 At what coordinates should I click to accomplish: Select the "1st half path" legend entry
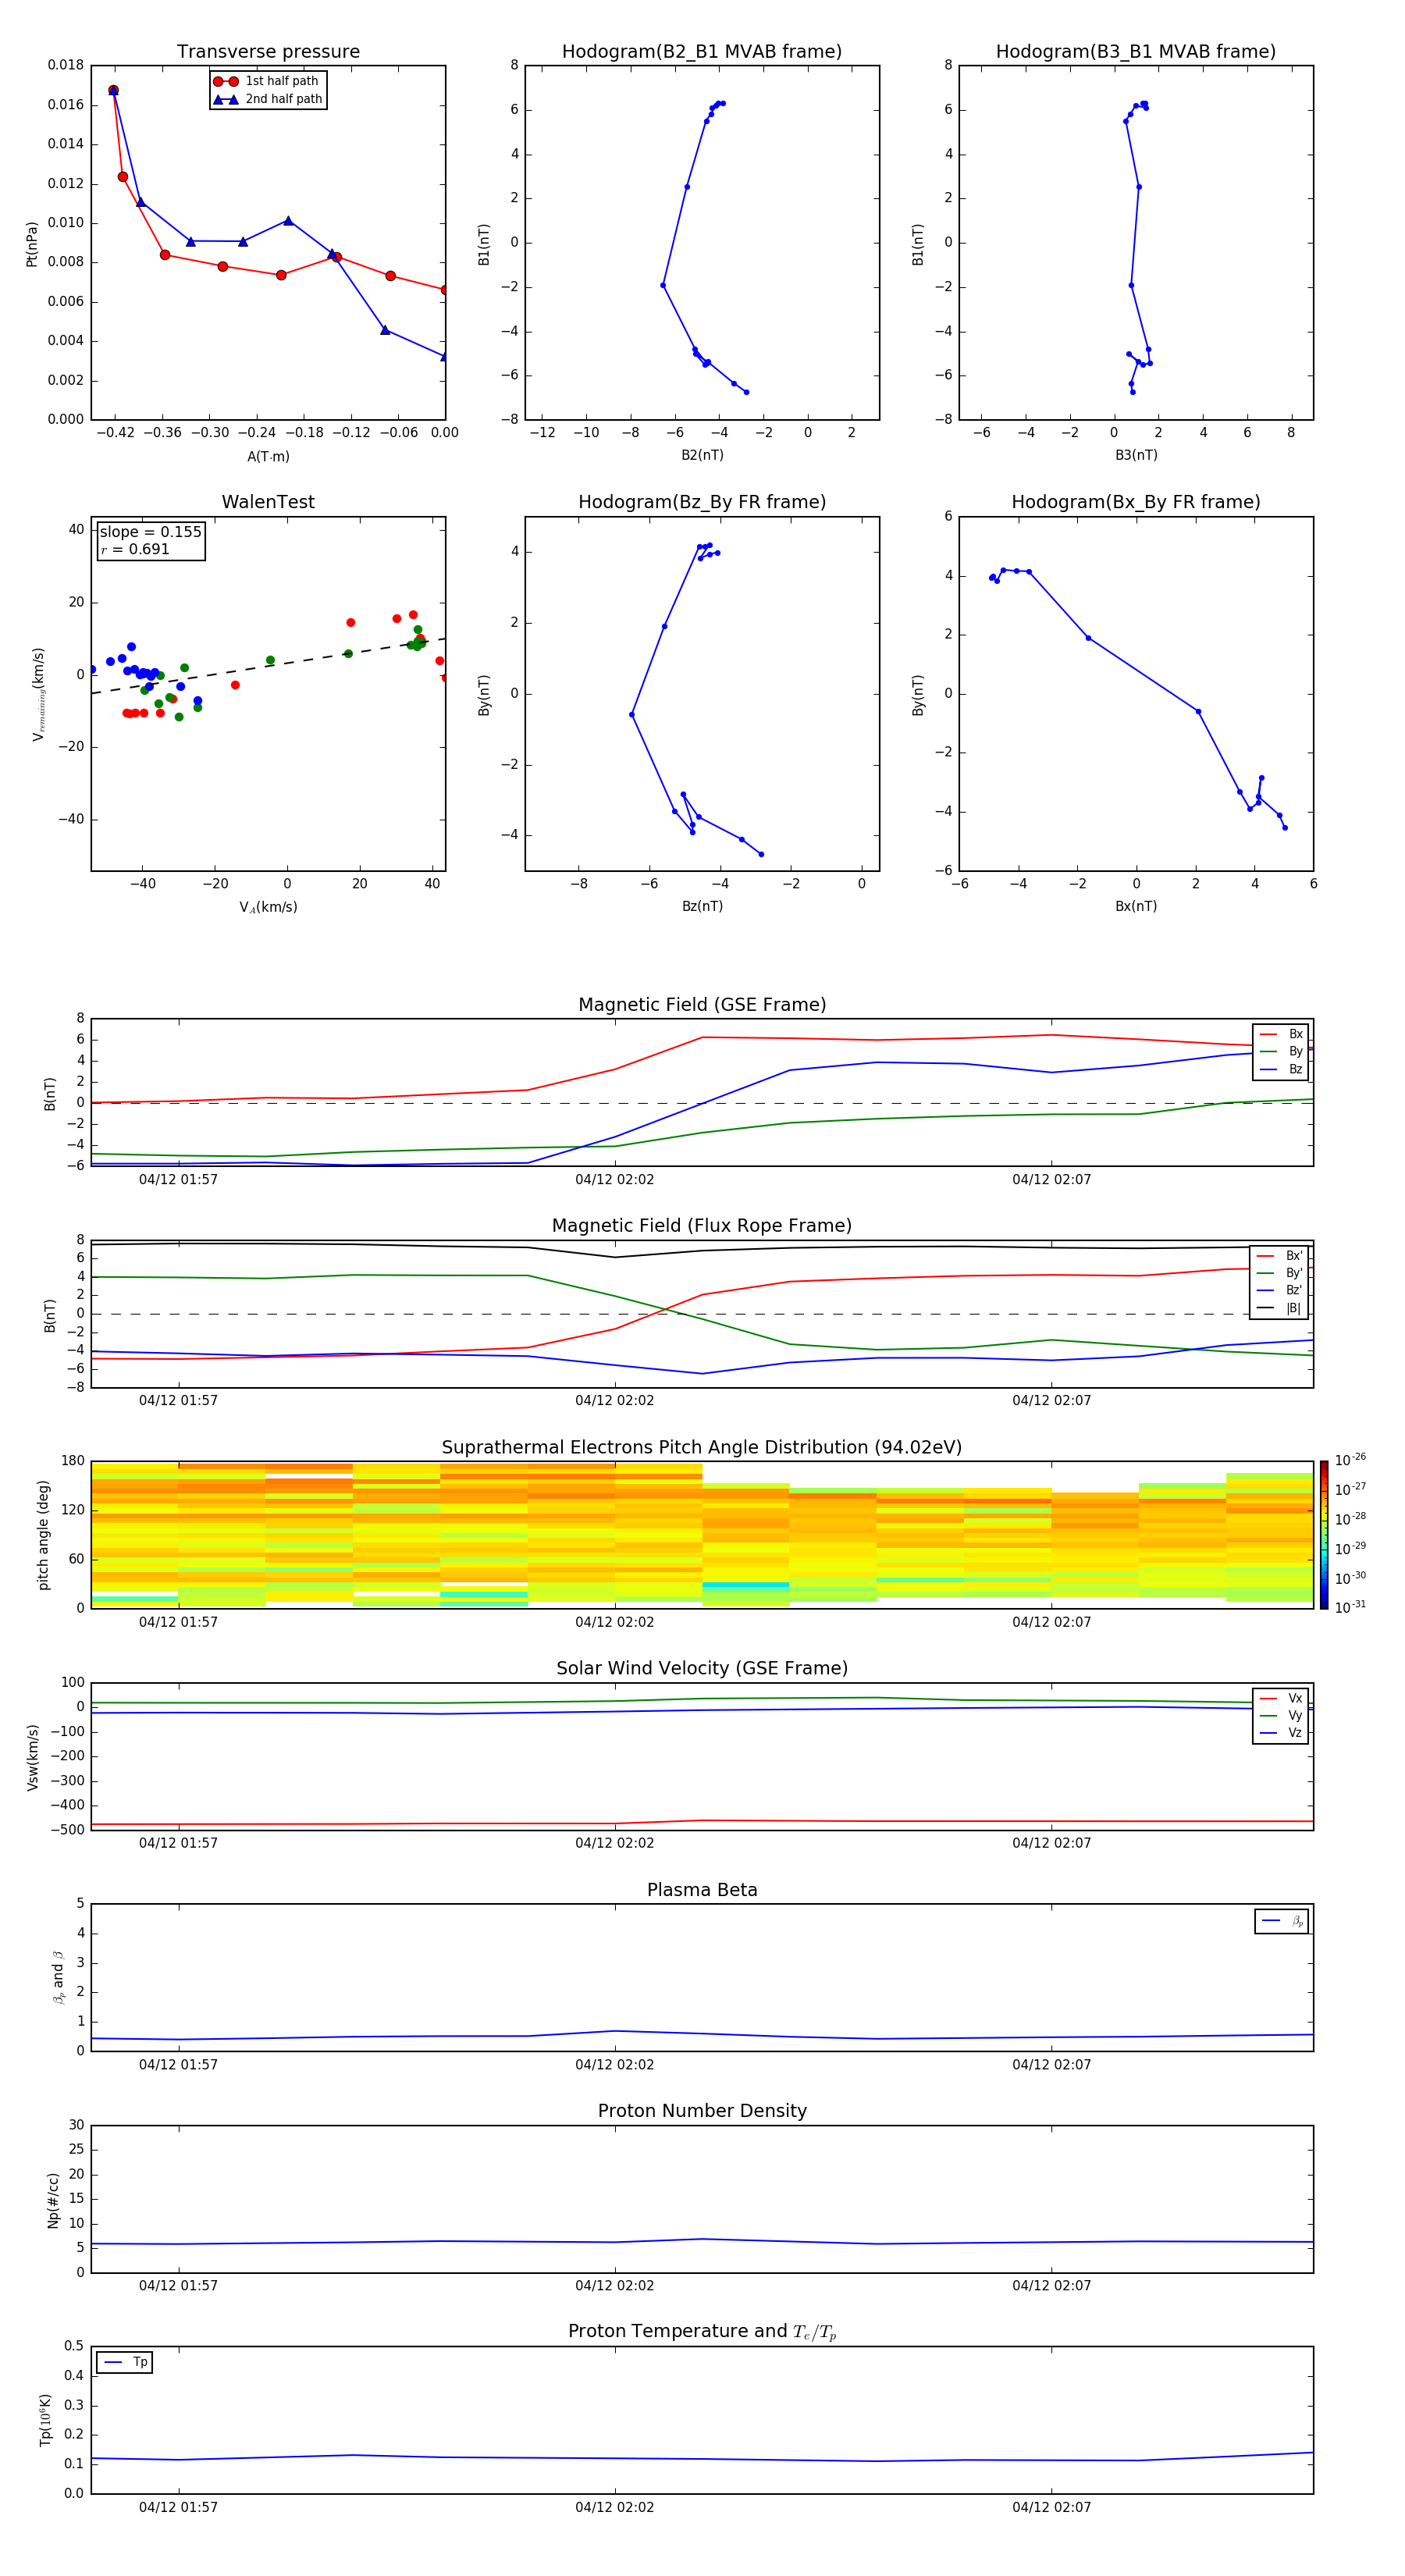point(267,81)
